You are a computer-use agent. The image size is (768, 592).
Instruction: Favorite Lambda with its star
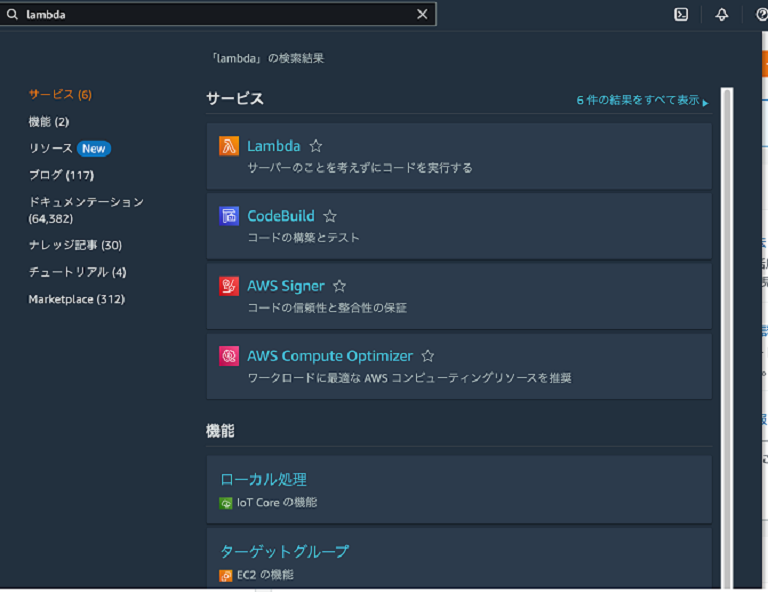(x=316, y=146)
